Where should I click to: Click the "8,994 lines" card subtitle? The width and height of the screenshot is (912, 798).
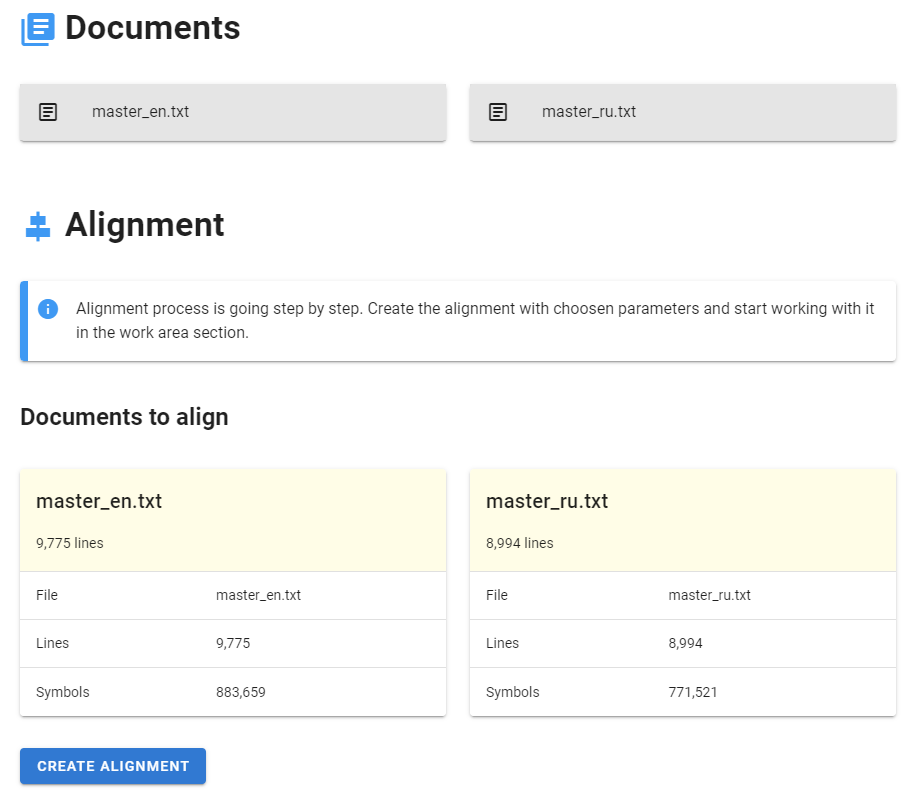(520, 543)
